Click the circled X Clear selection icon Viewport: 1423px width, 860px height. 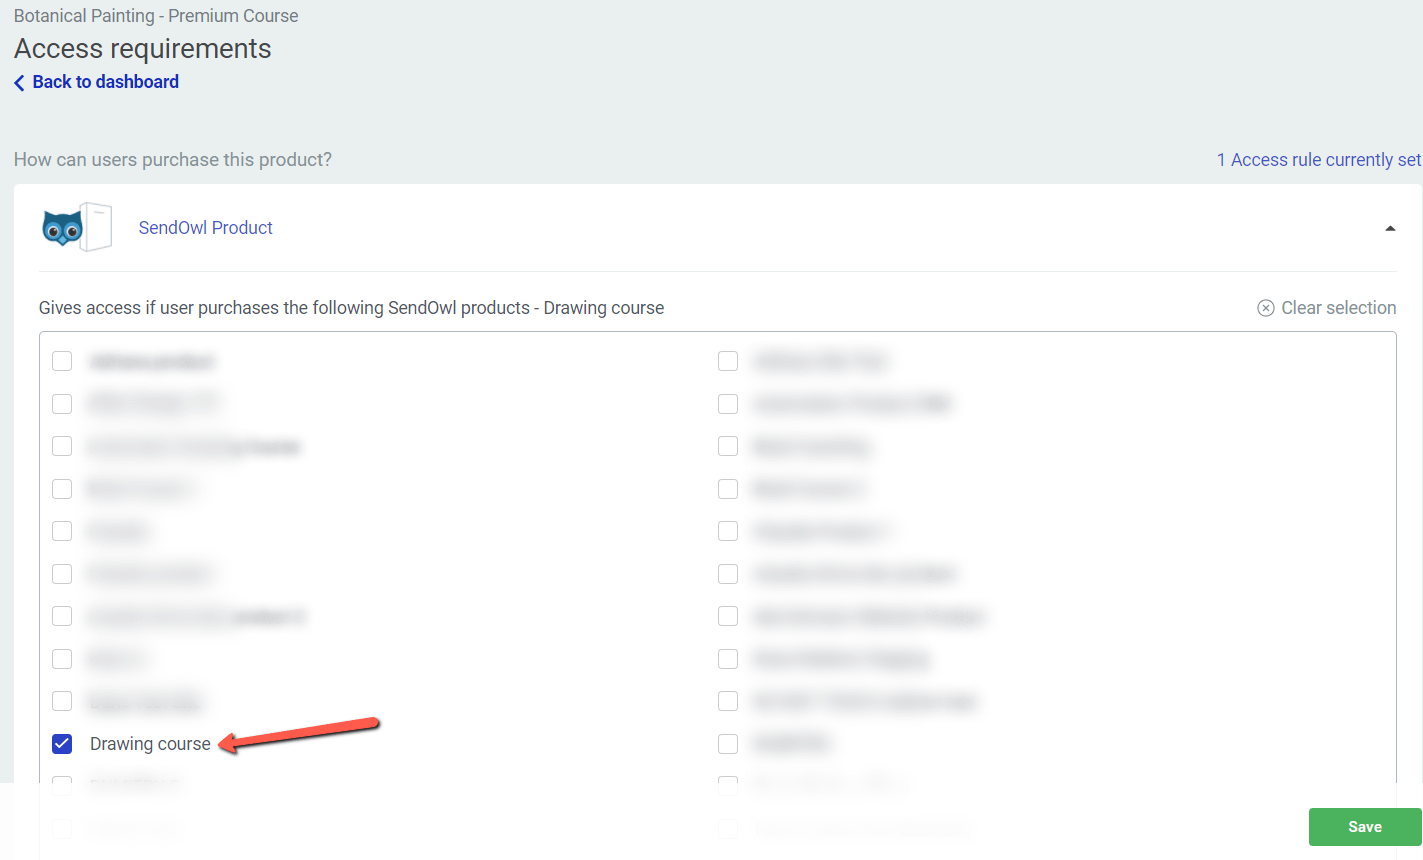pyautogui.click(x=1265, y=308)
